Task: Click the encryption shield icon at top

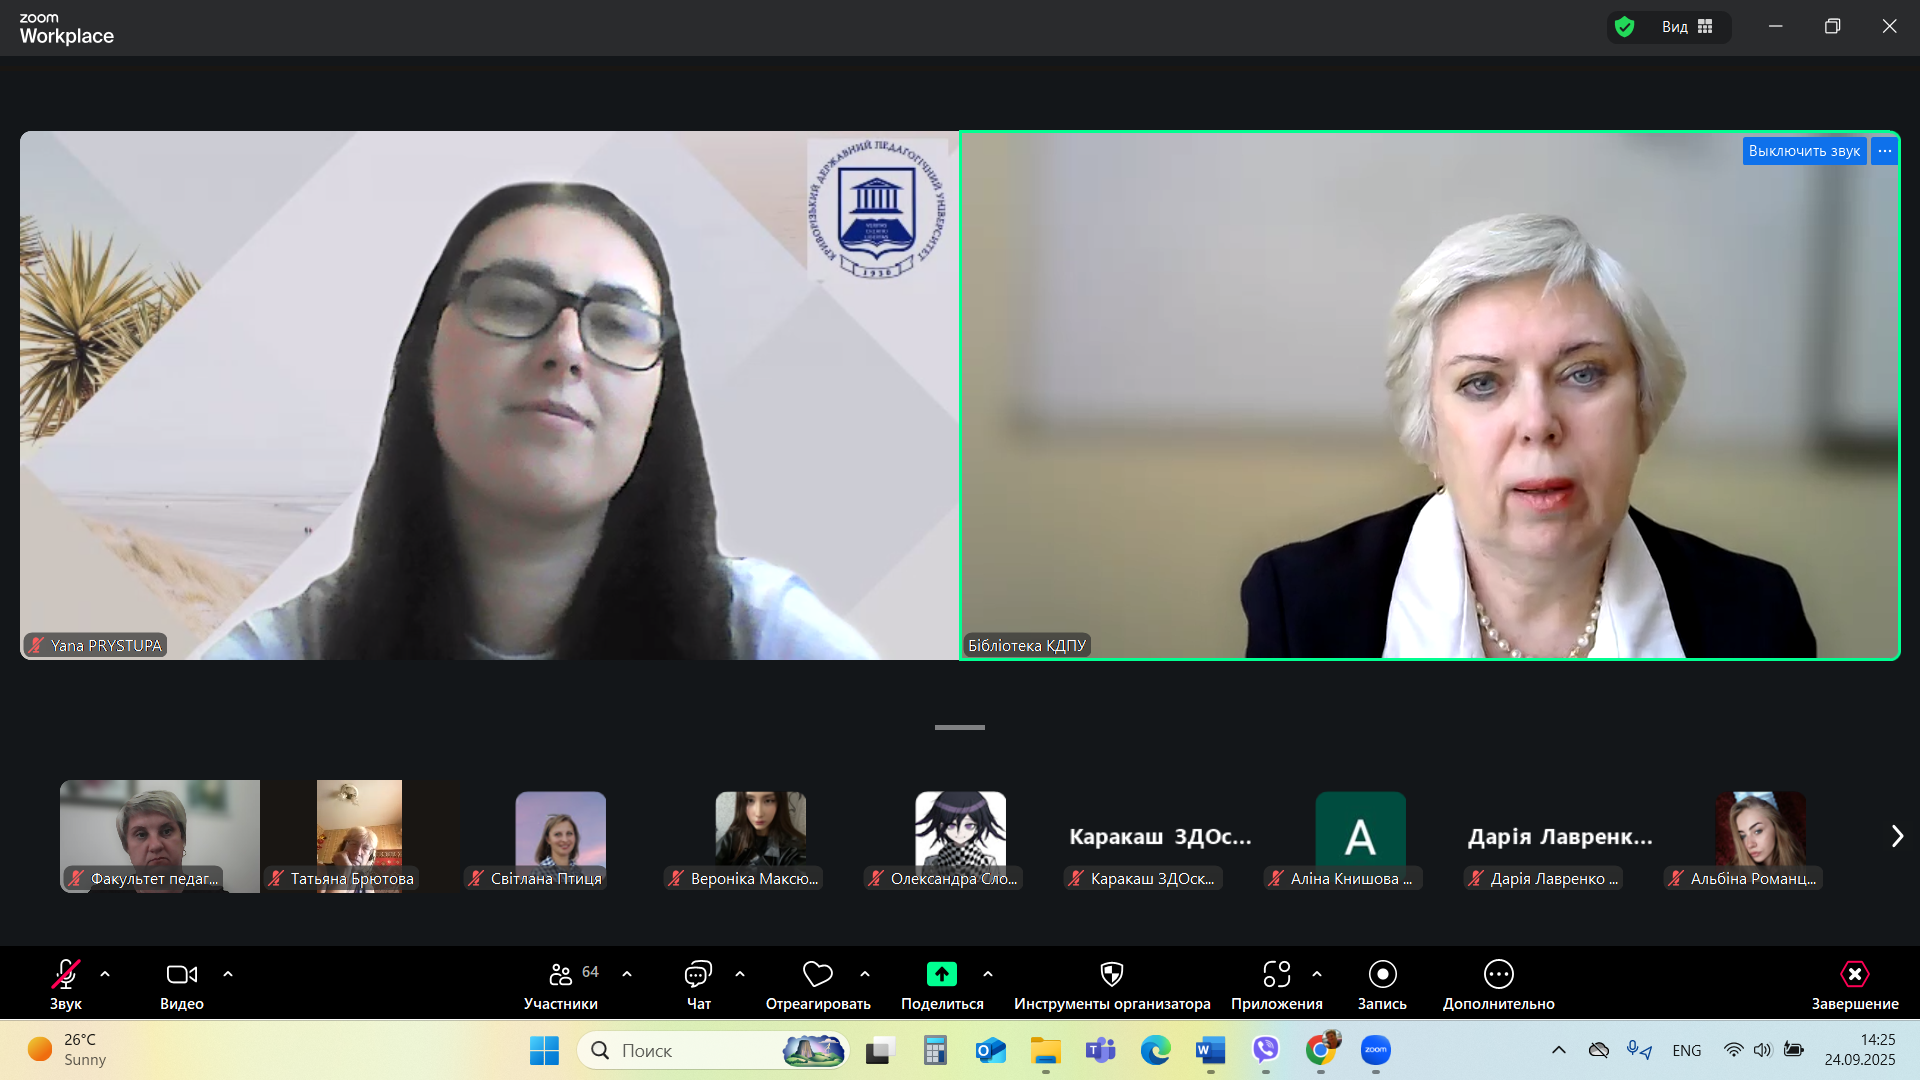Action: tap(1625, 27)
